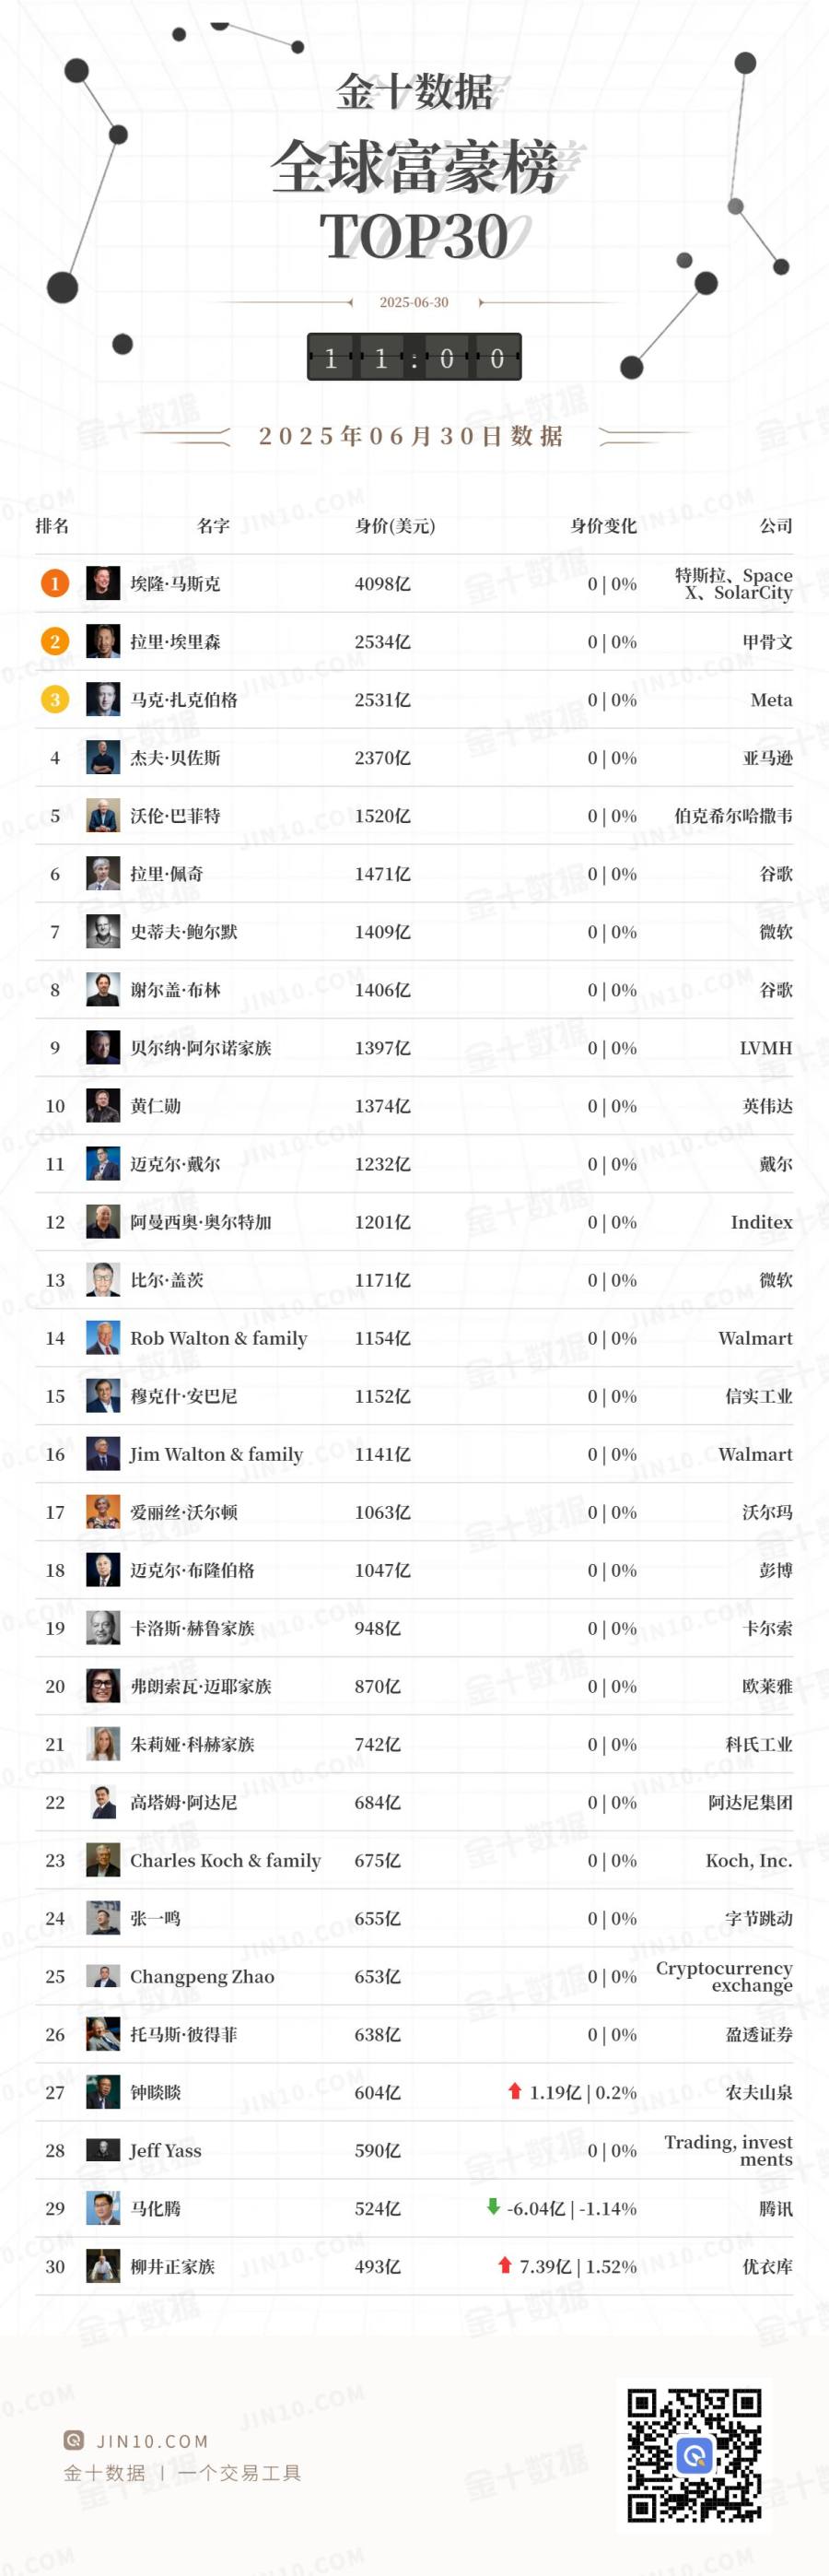
Task: Click the Rob Walton & family name
Action: pyautogui.click(x=219, y=1338)
